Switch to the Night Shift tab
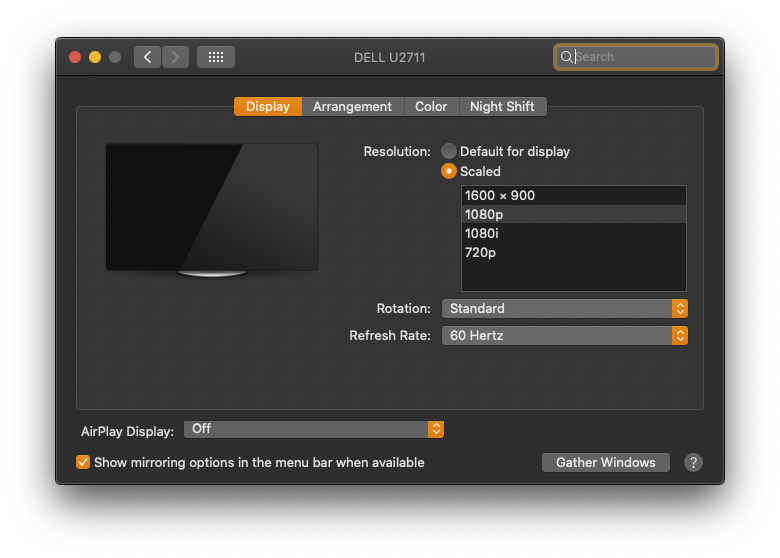The width and height of the screenshot is (780, 558). click(x=502, y=106)
